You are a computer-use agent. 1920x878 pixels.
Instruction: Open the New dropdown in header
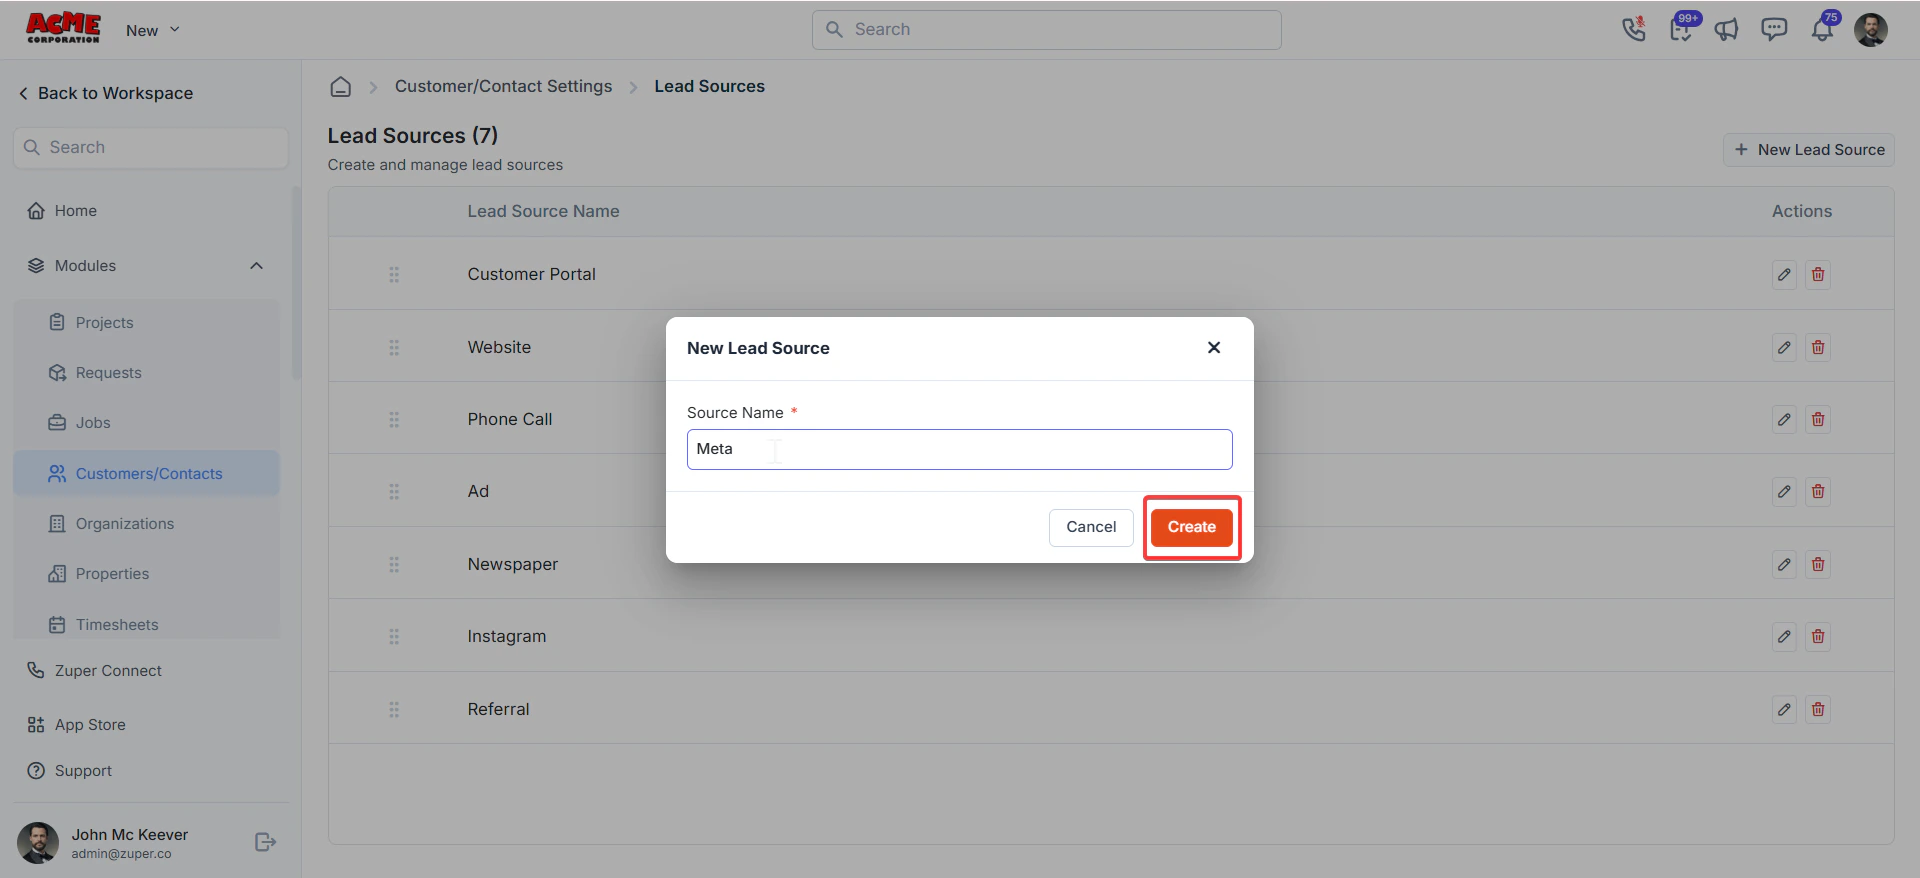[153, 30]
